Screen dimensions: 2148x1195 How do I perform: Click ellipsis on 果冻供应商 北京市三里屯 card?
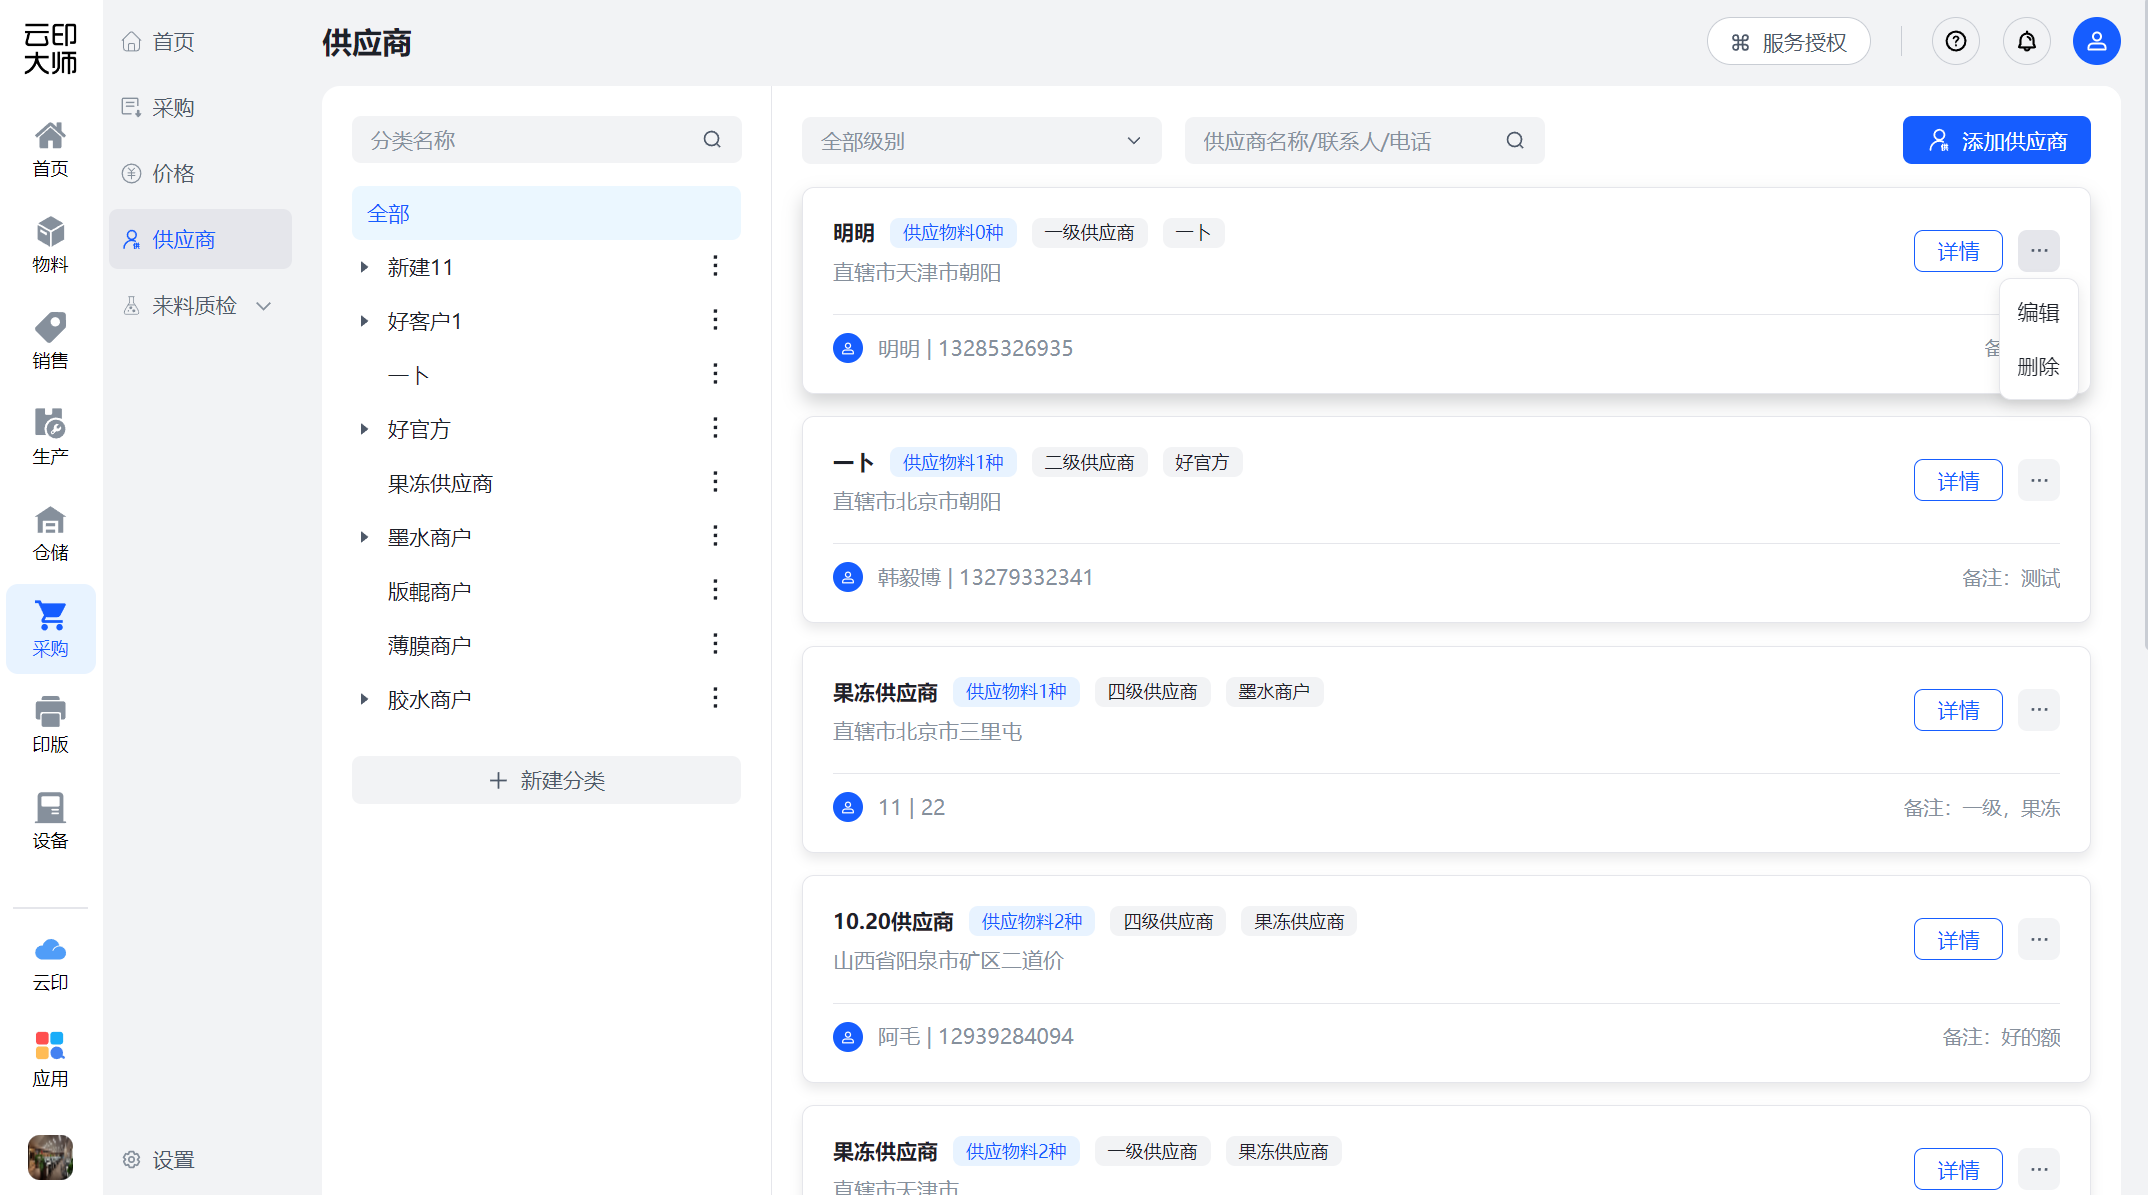coord(2039,710)
